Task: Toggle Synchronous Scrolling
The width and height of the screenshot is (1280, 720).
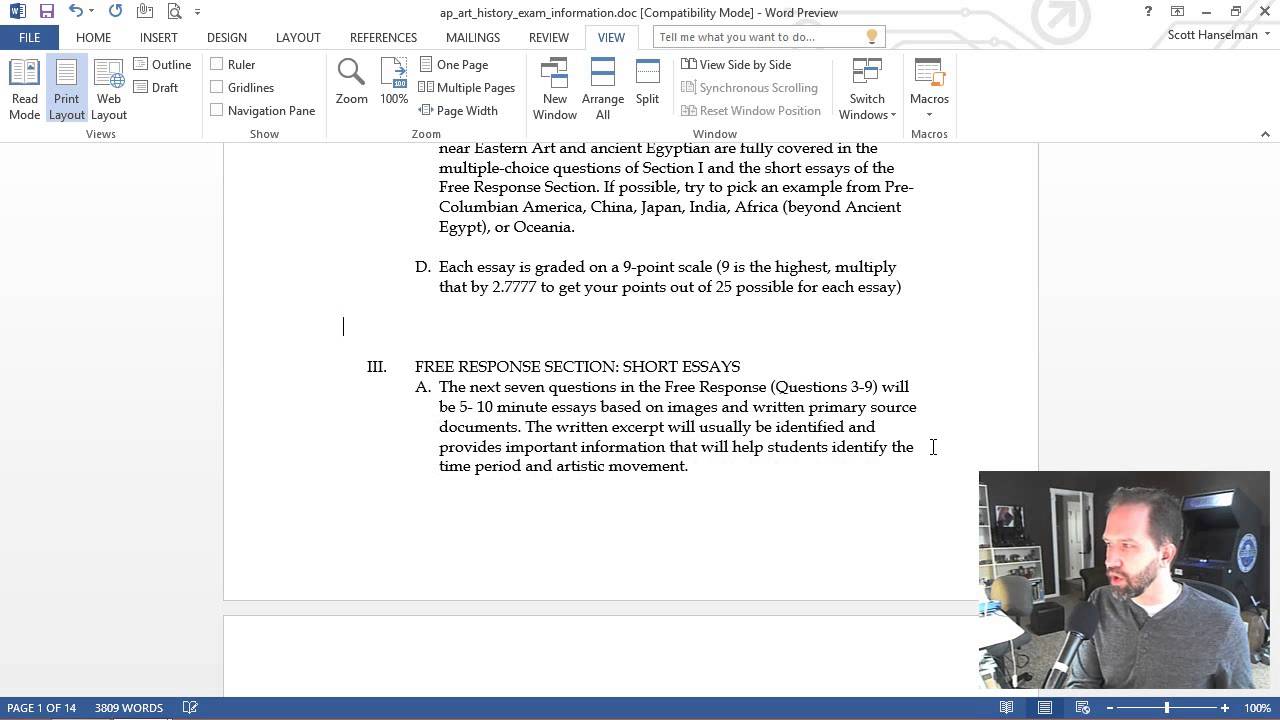Action: pos(750,87)
